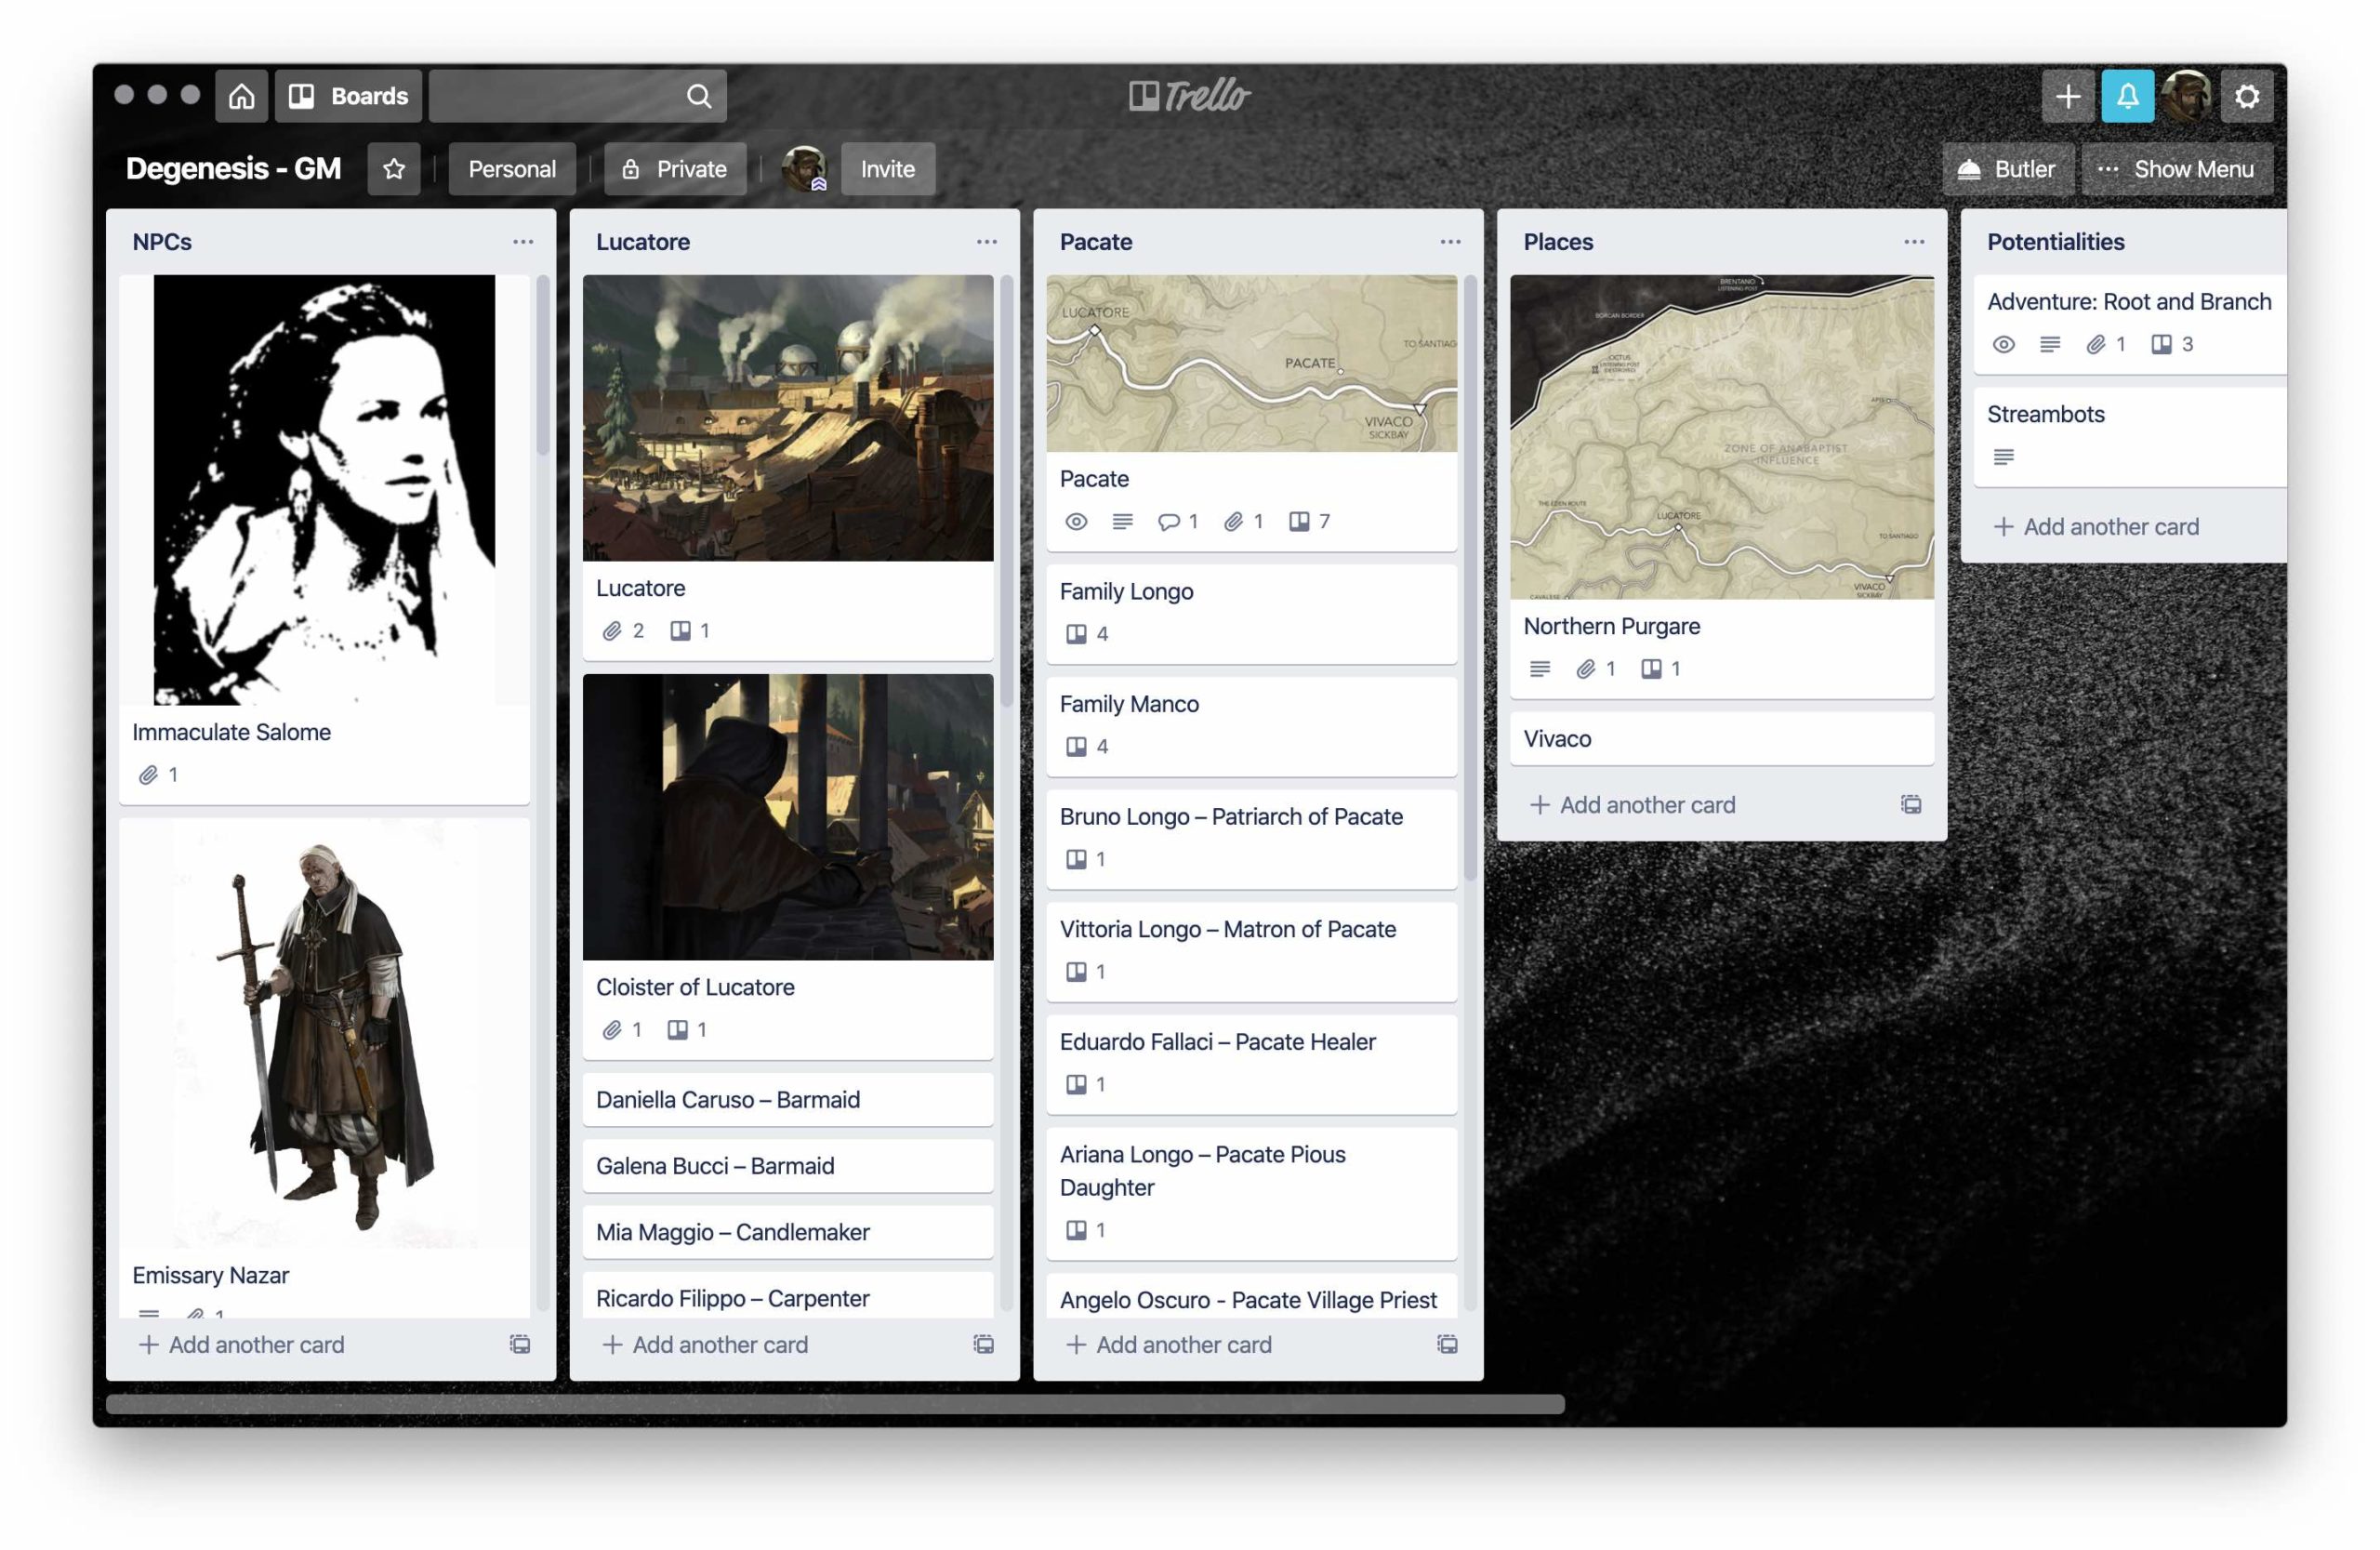Create new item with plus icon
The width and height of the screenshot is (2380, 1550).
[x=2067, y=96]
